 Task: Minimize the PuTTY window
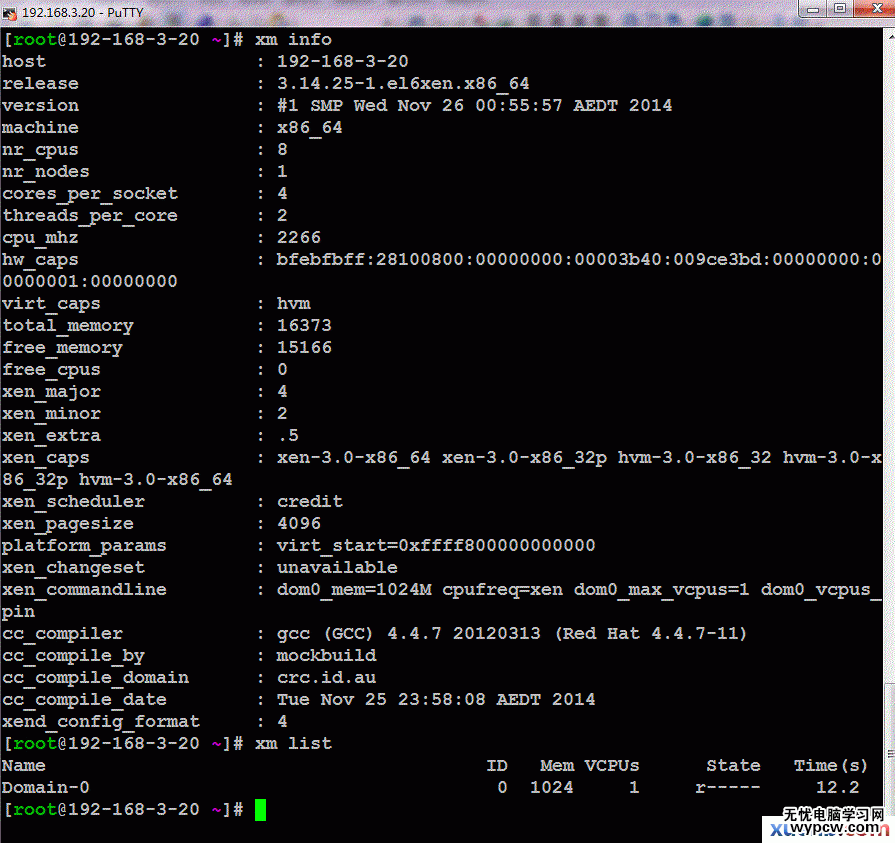[813, 9]
